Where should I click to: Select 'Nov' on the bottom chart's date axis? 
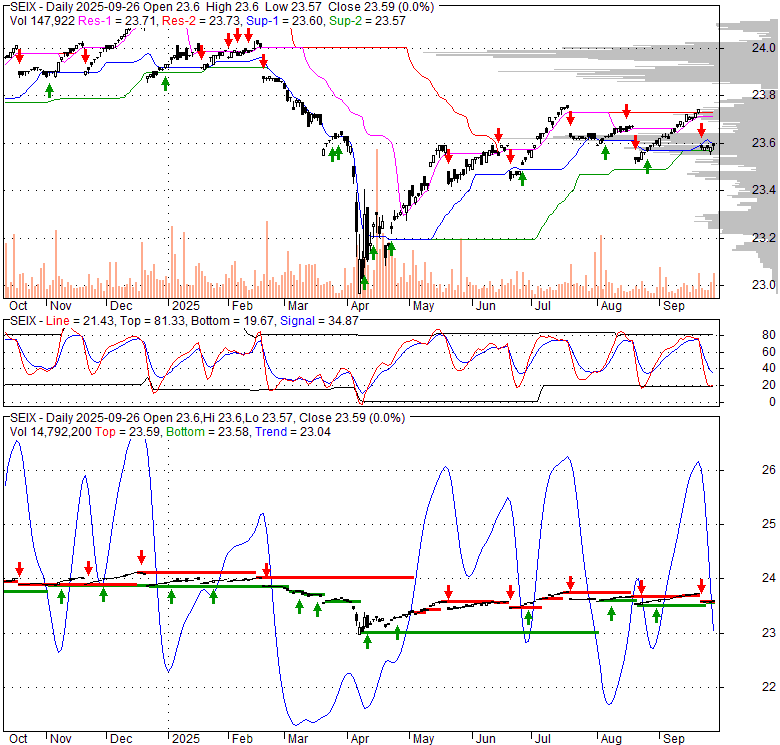(61, 739)
